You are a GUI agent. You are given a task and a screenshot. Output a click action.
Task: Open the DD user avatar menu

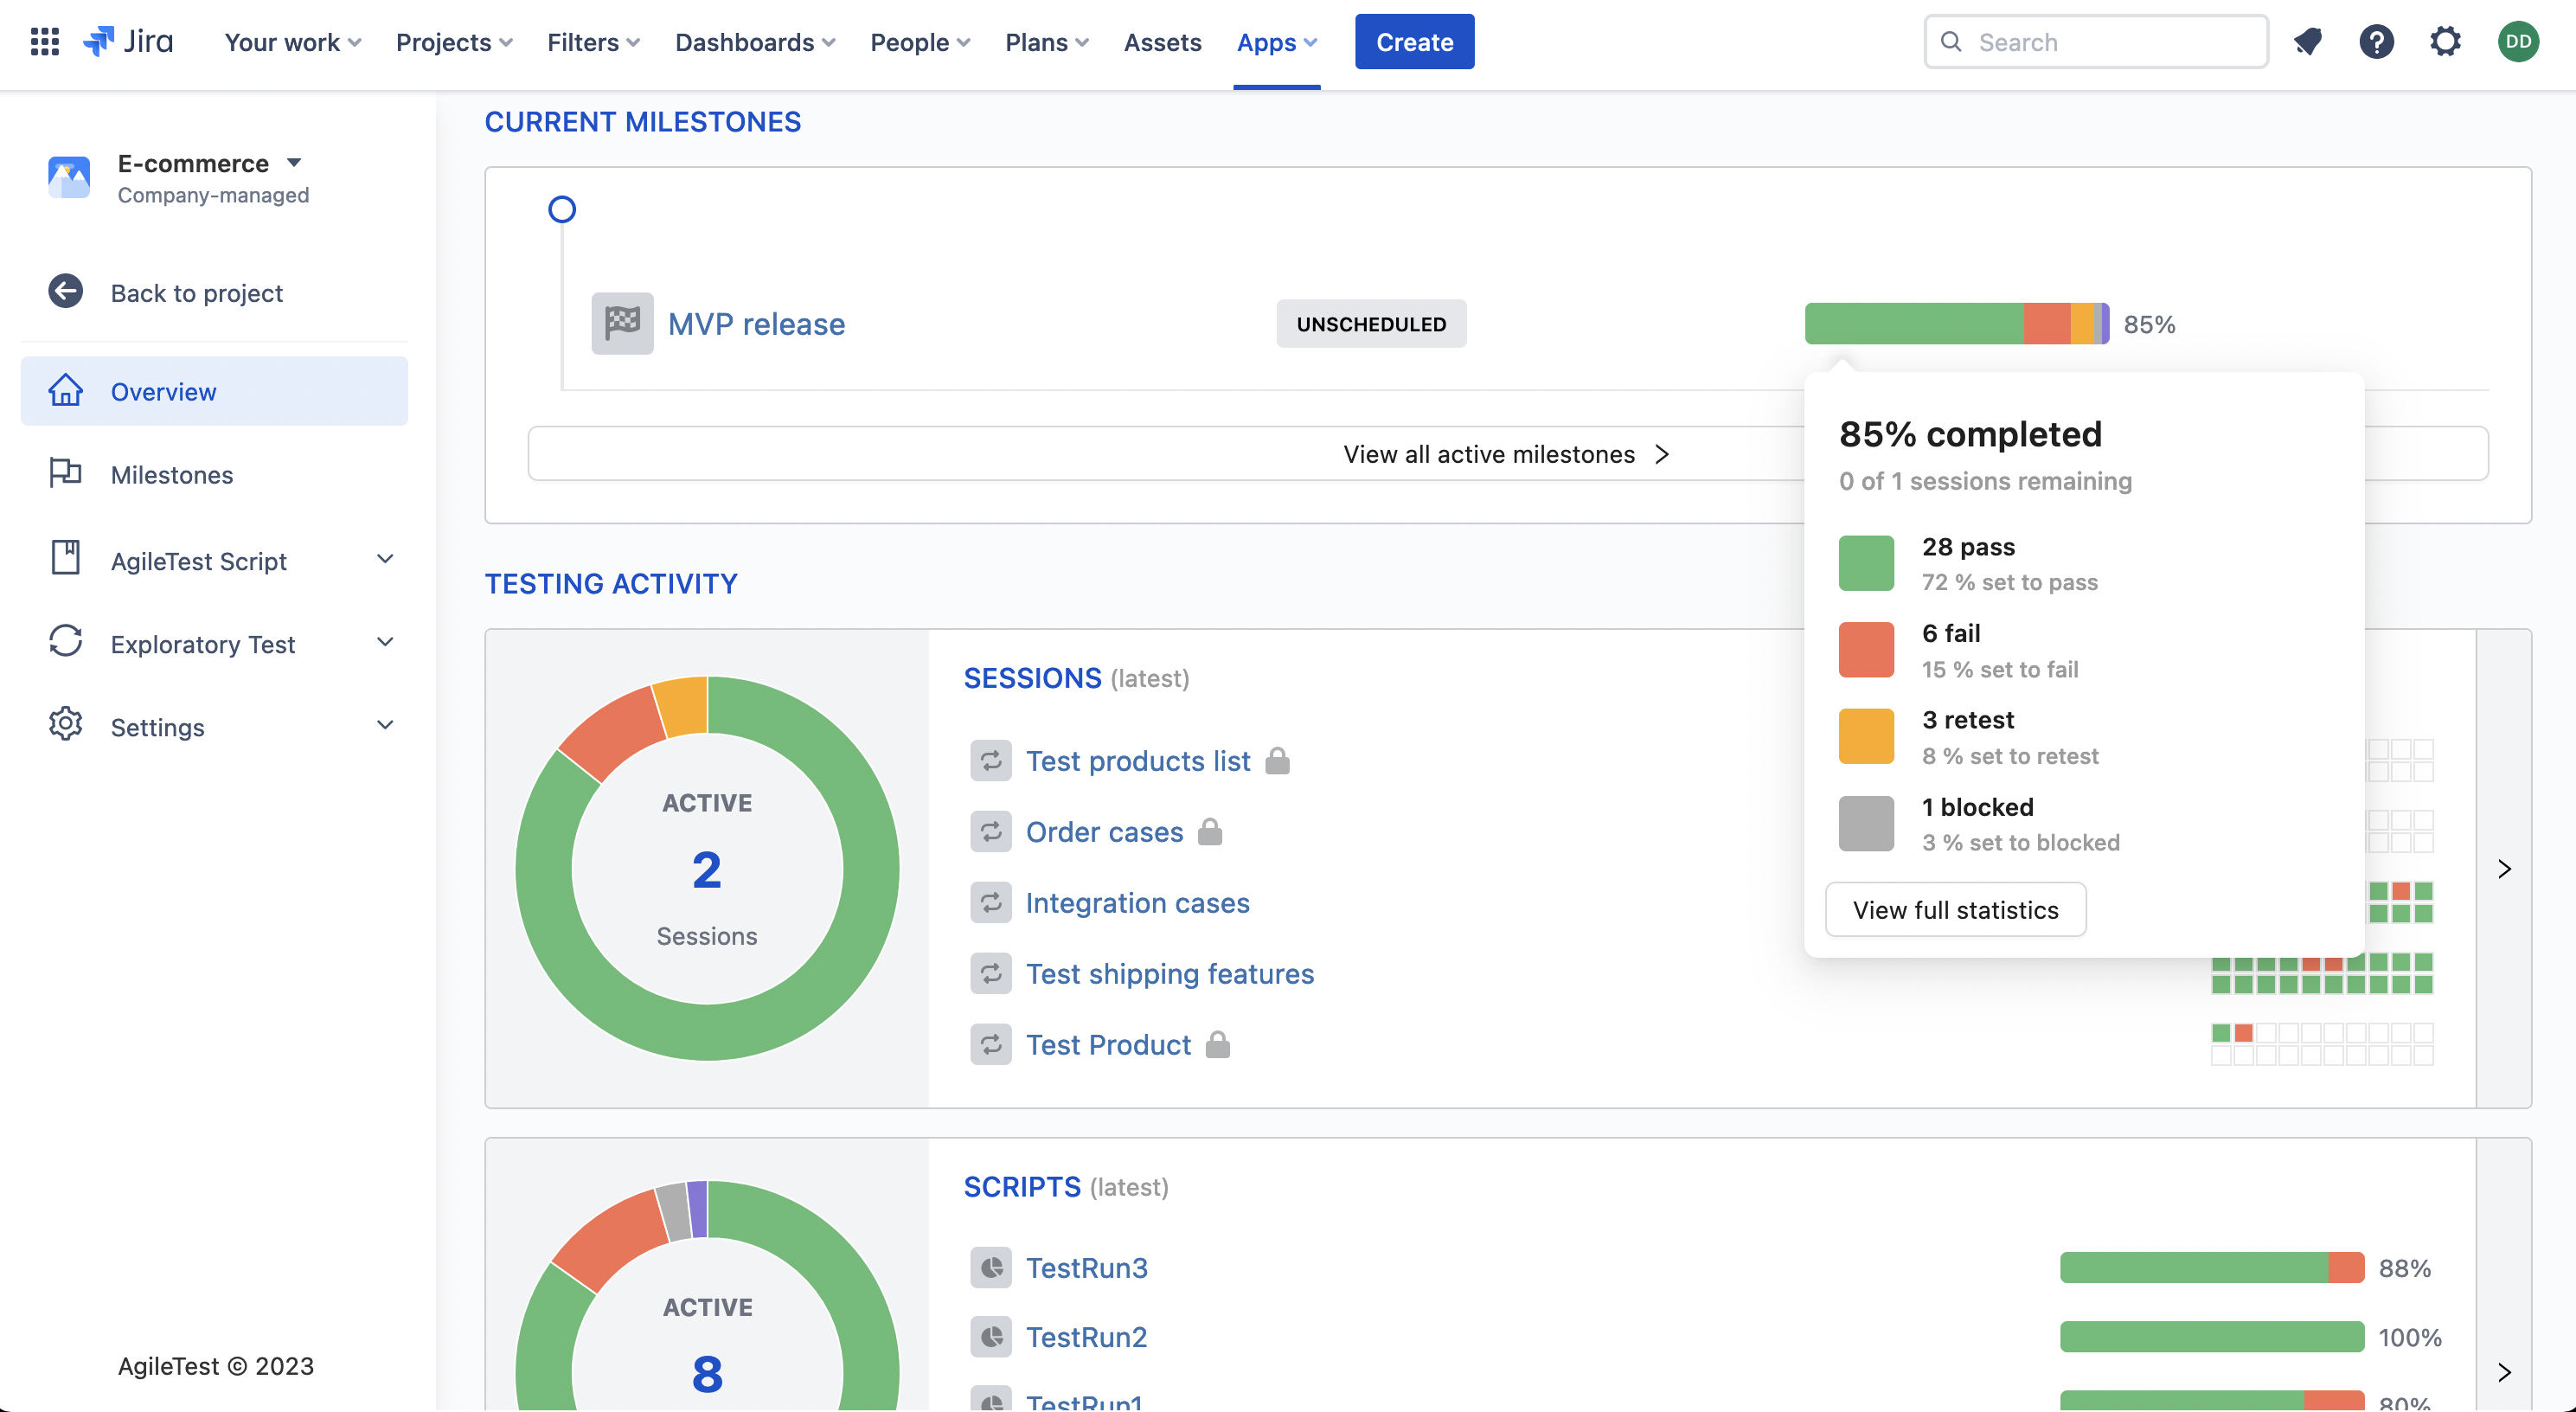(x=2518, y=42)
